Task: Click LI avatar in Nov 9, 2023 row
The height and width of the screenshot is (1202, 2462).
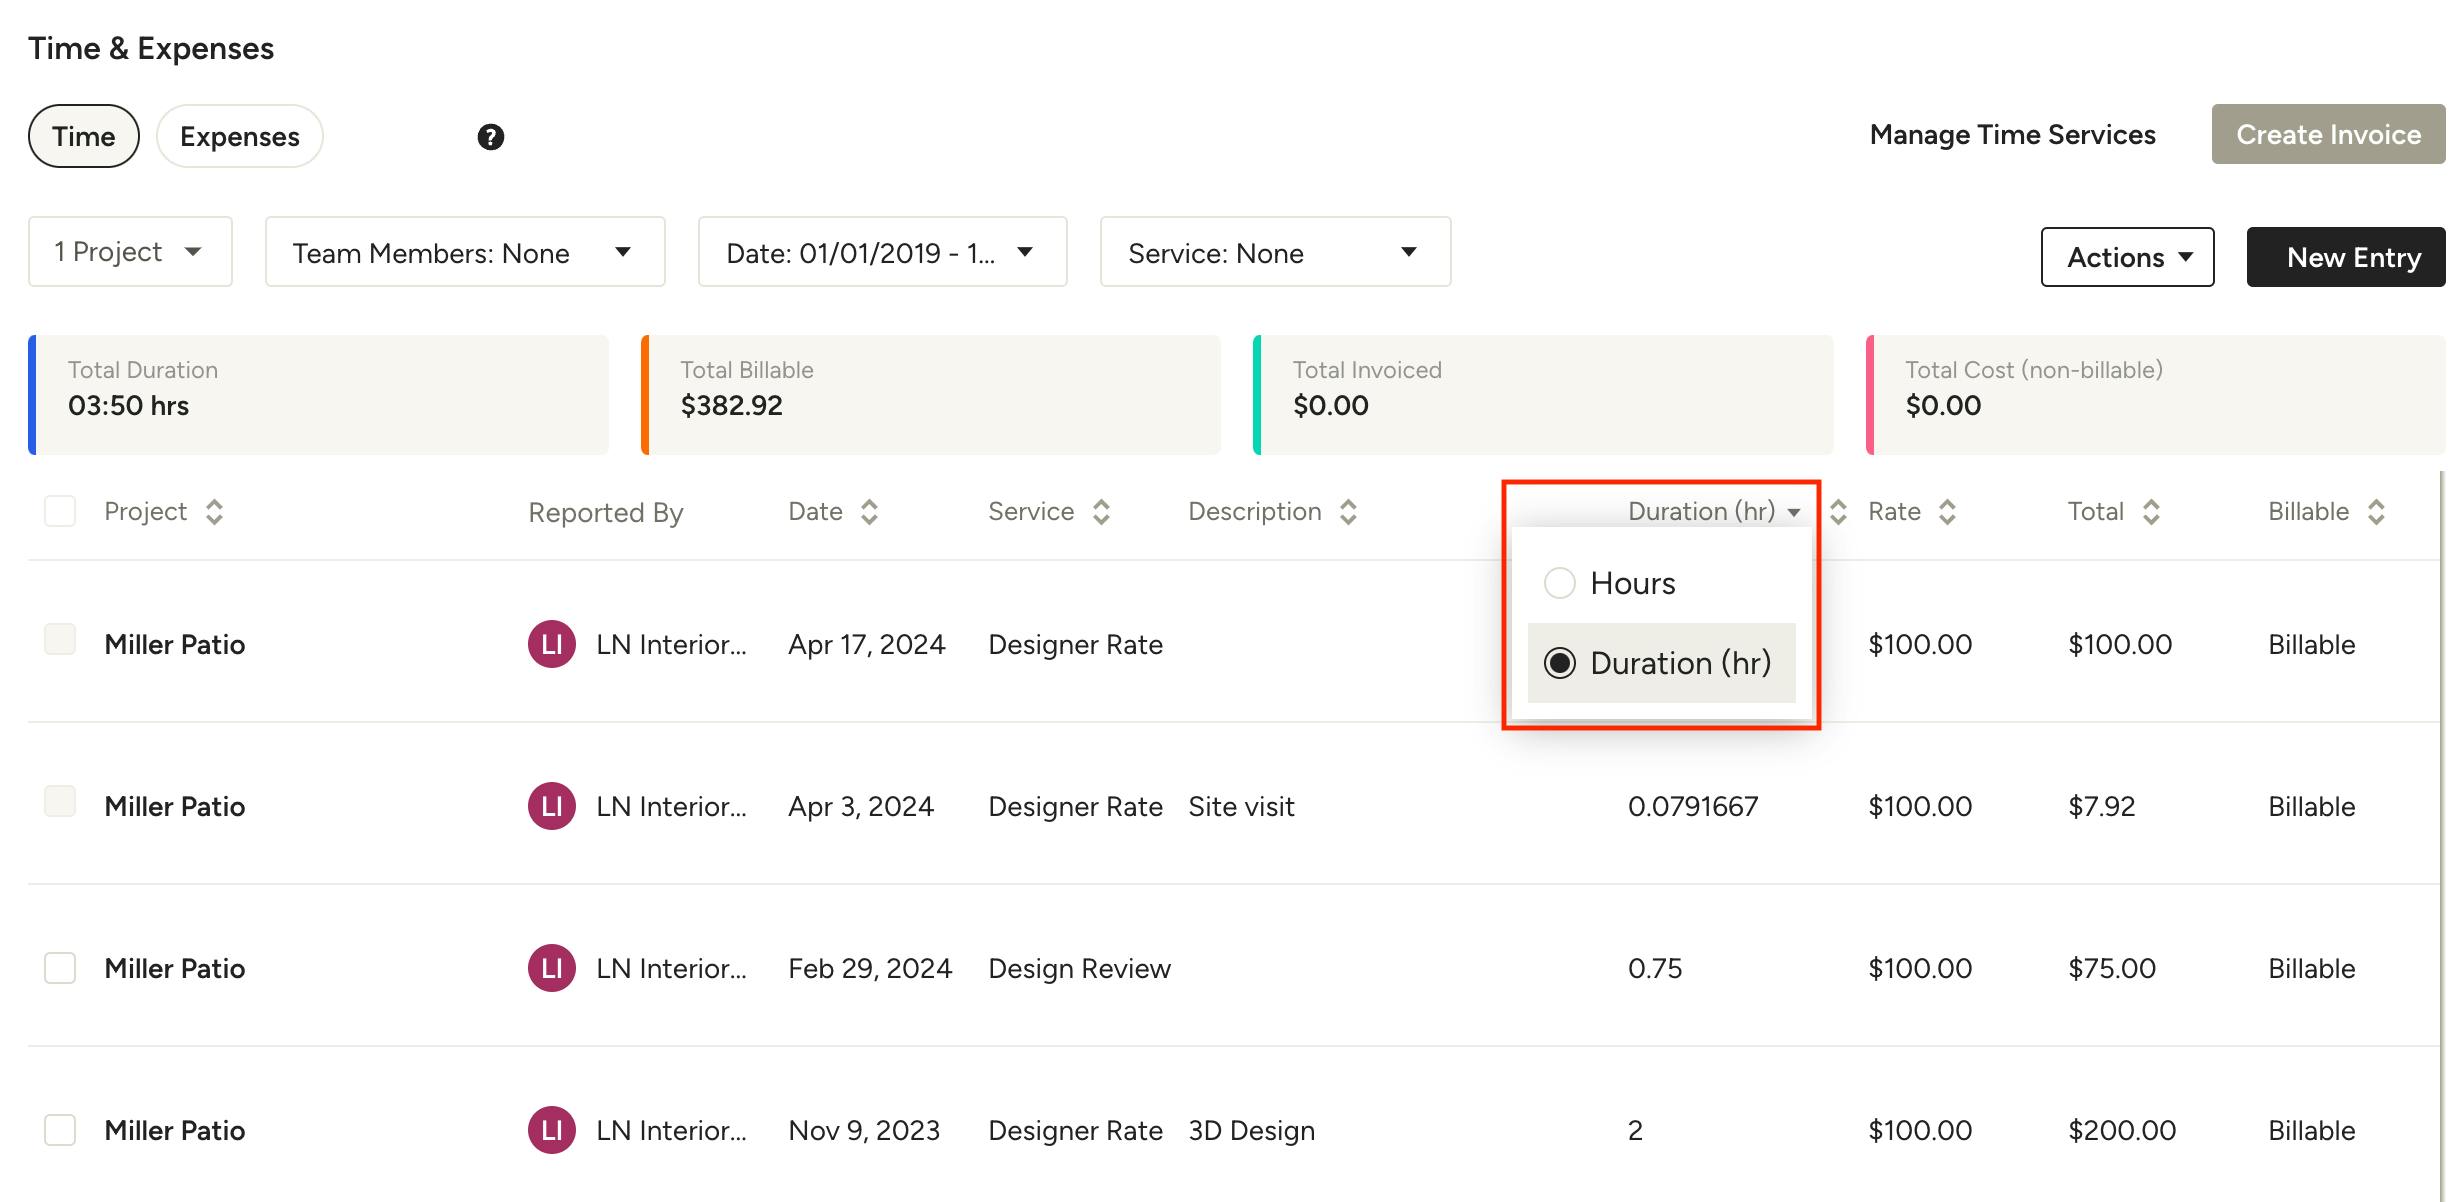Action: pyautogui.click(x=552, y=1130)
